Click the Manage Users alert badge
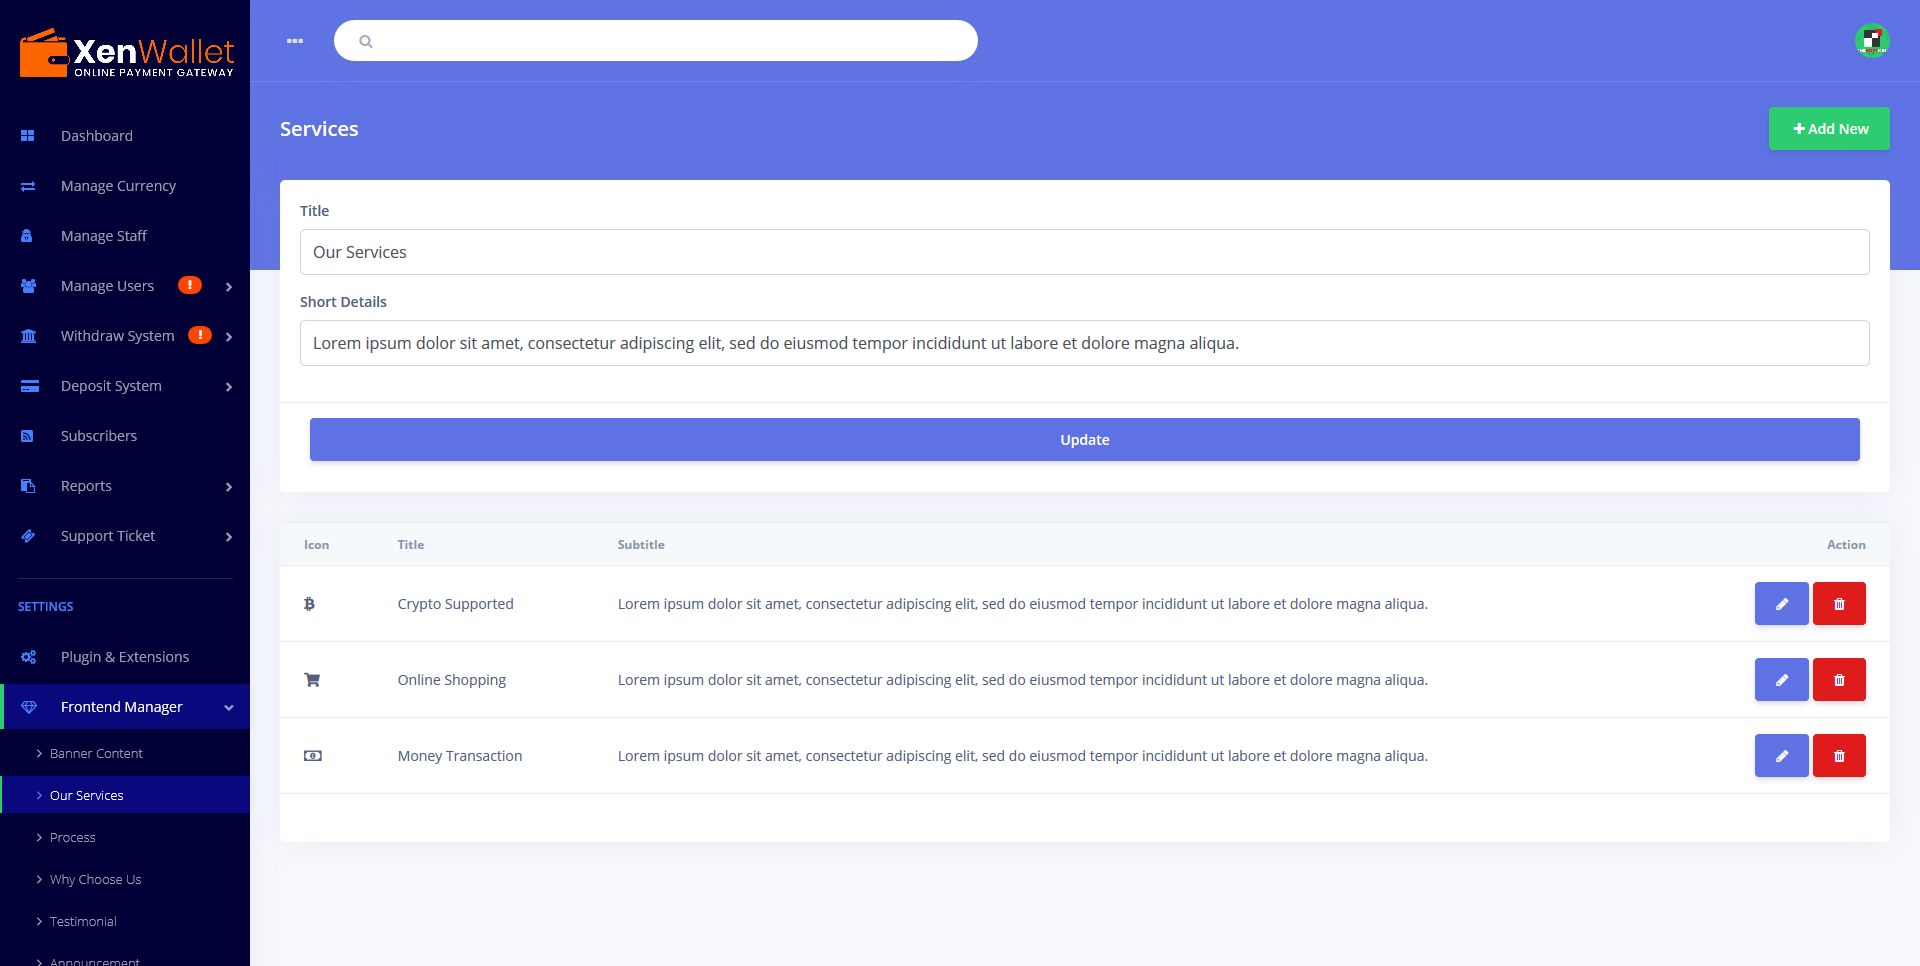 coord(190,285)
